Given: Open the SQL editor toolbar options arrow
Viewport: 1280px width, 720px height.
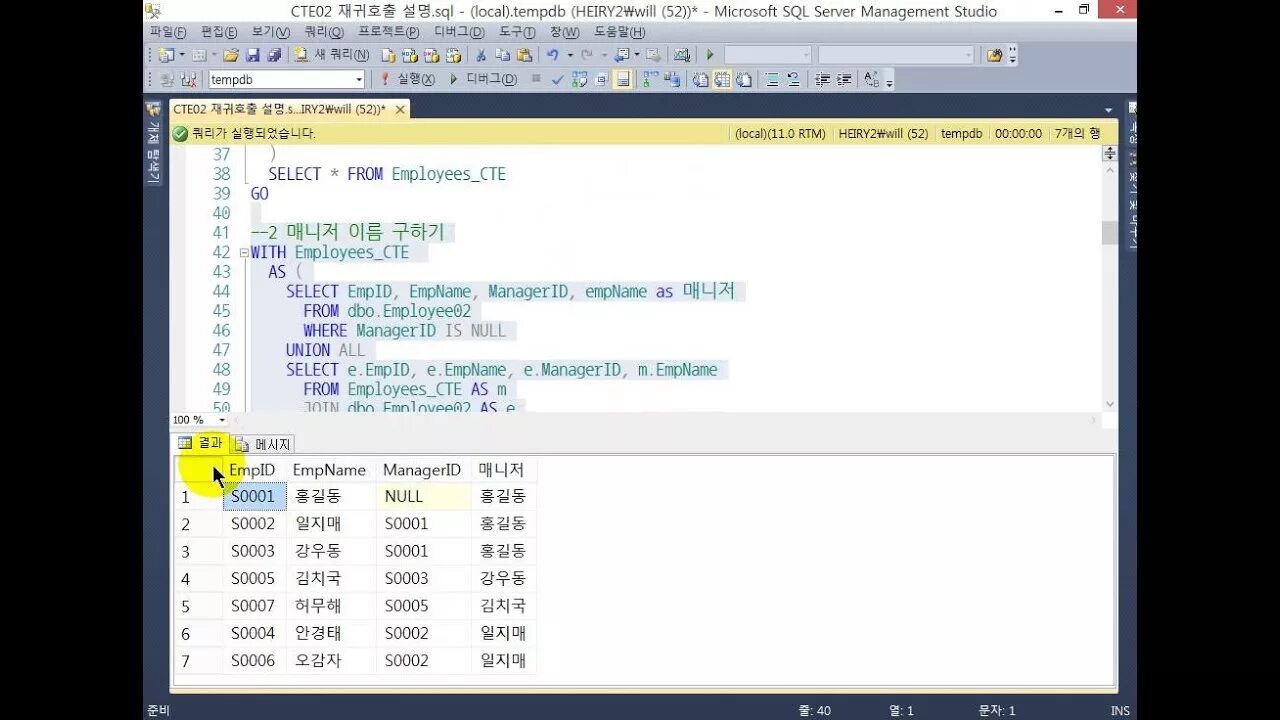Looking at the screenshot, I should tap(889, 81).
